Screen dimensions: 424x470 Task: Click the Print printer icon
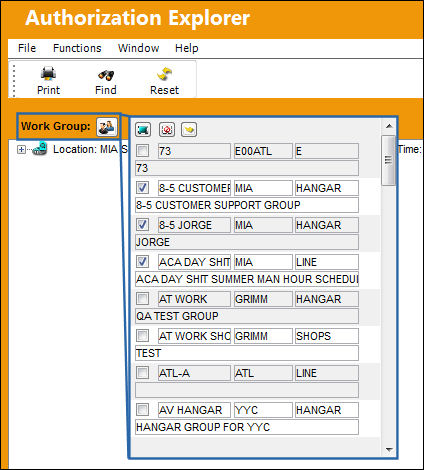(x=48, y=74)
